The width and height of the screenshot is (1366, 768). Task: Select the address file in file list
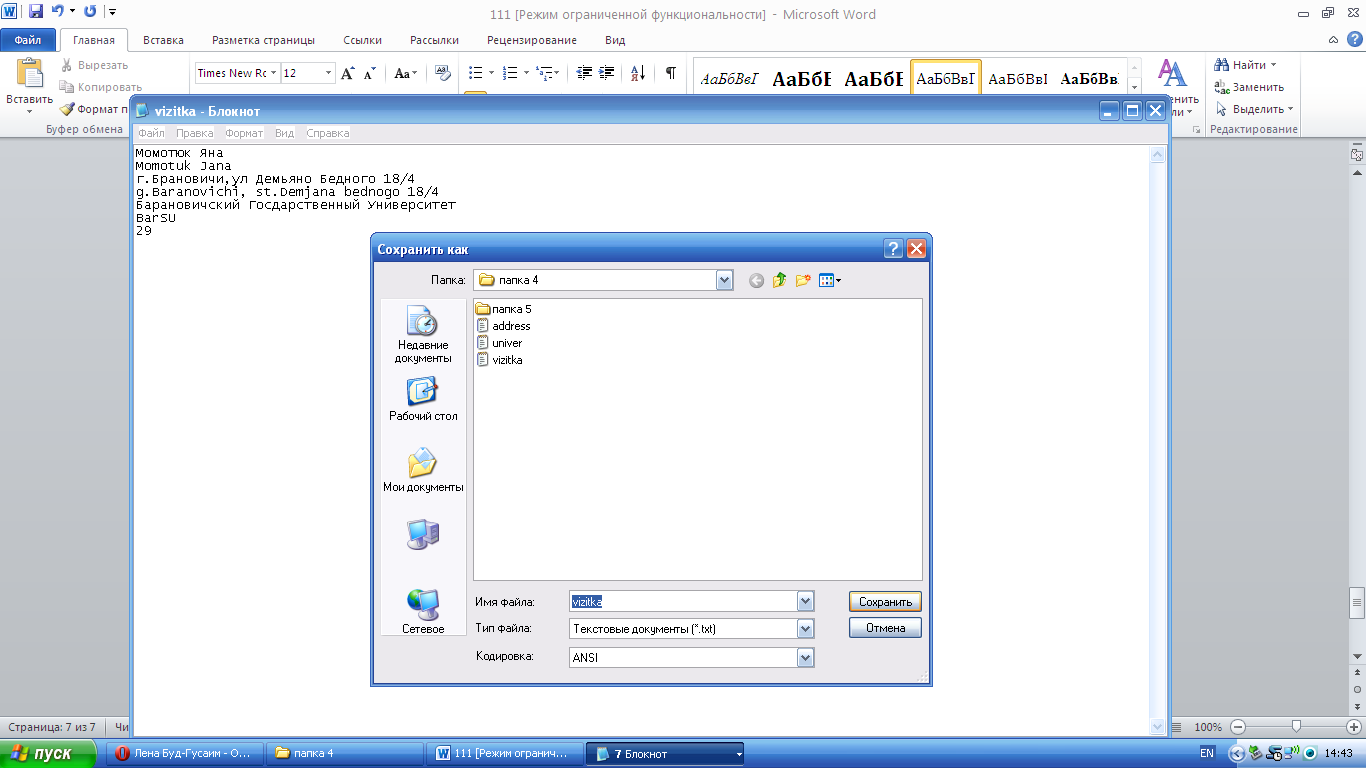pyautogui.click(x=503, y=326)
